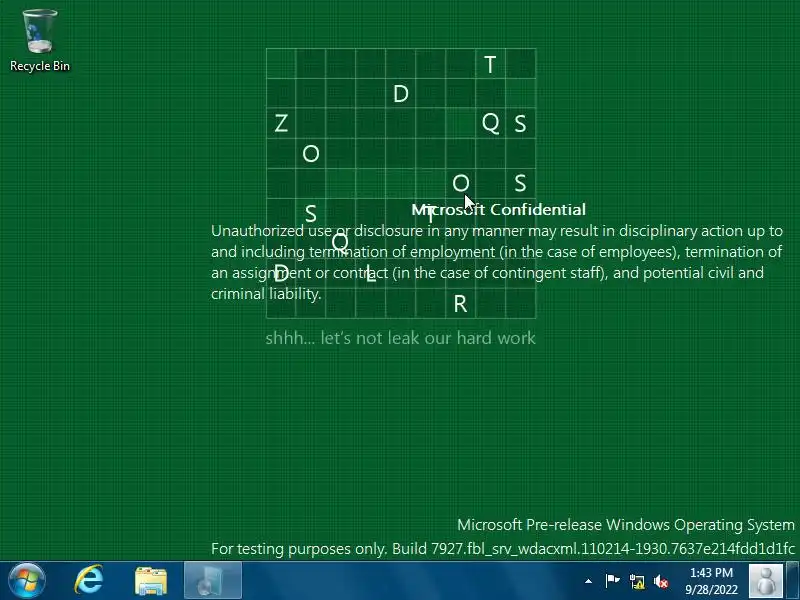
Task: Launch Internet Explorer from the taskbar
Action: (89, 581)
